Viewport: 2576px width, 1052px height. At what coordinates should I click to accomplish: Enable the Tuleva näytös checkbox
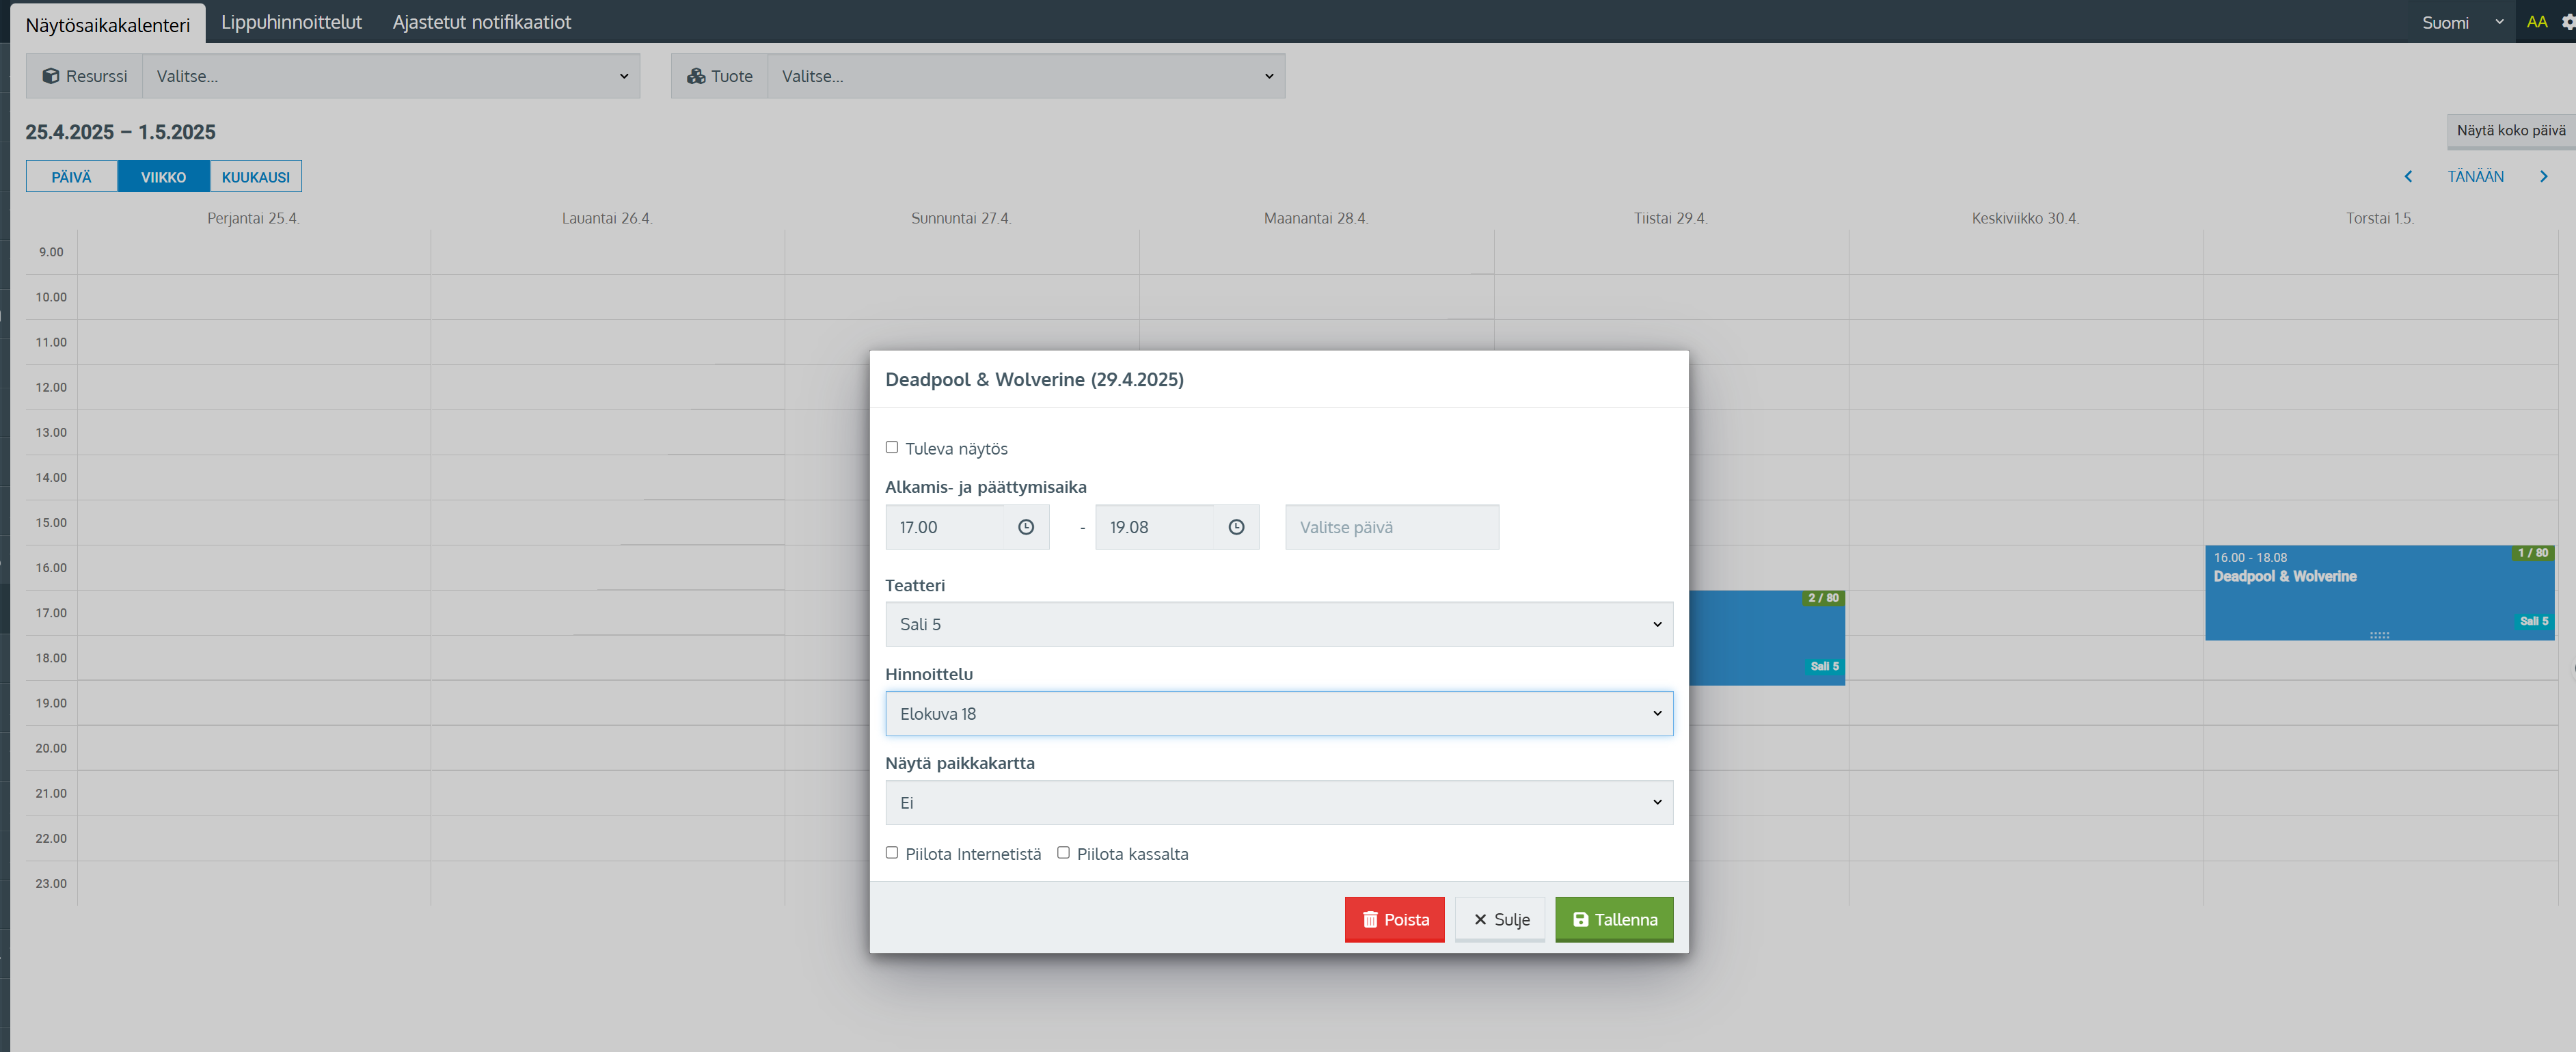[x=891, y=447]
